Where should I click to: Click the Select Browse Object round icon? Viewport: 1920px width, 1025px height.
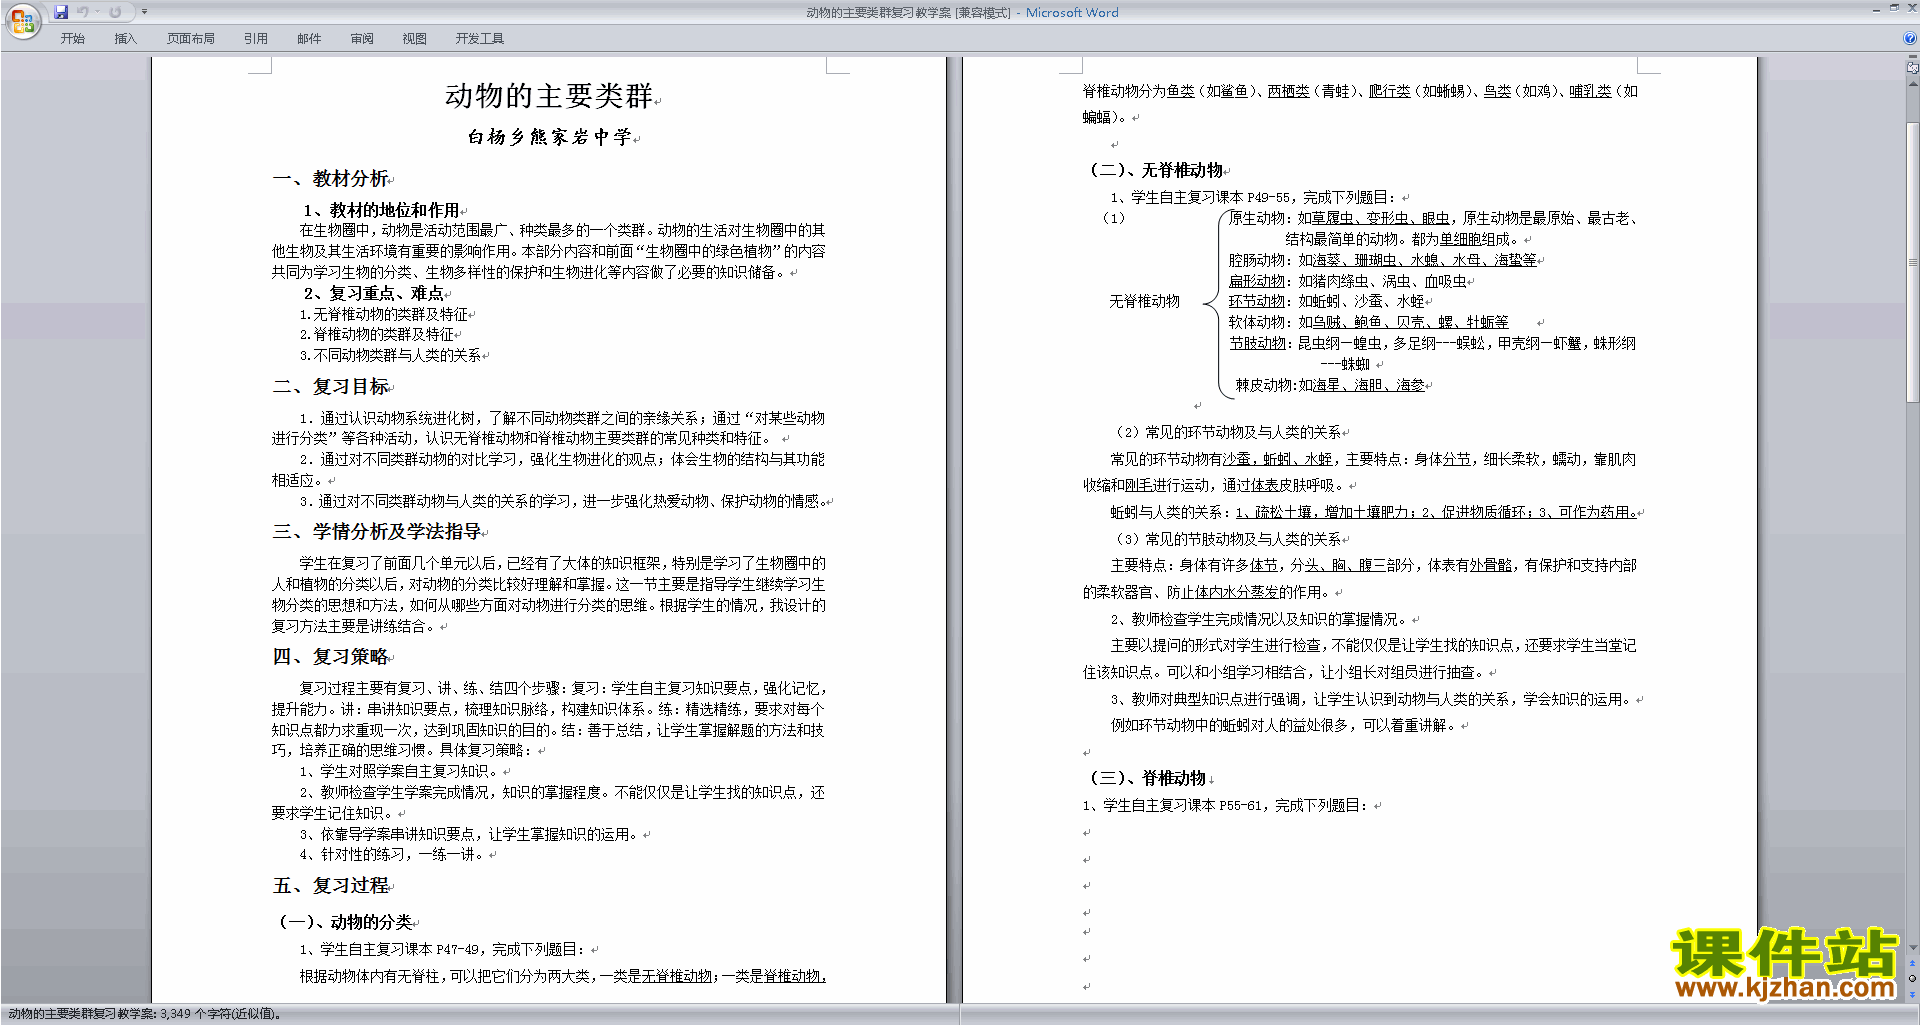1913,978
